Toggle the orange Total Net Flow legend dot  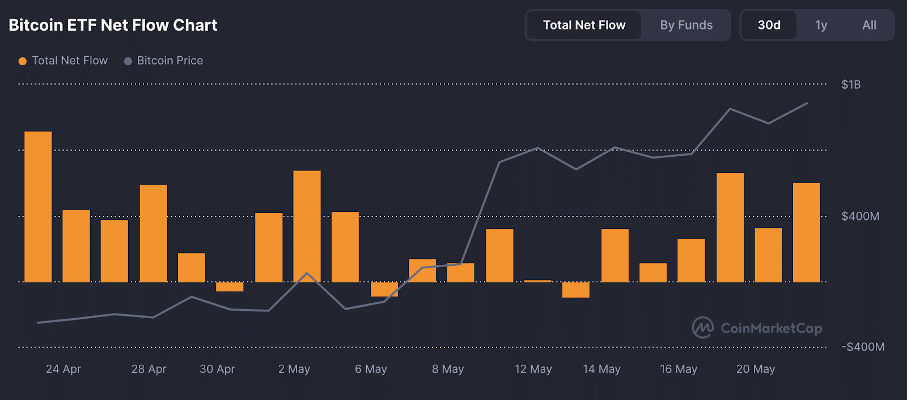point(22,61)
